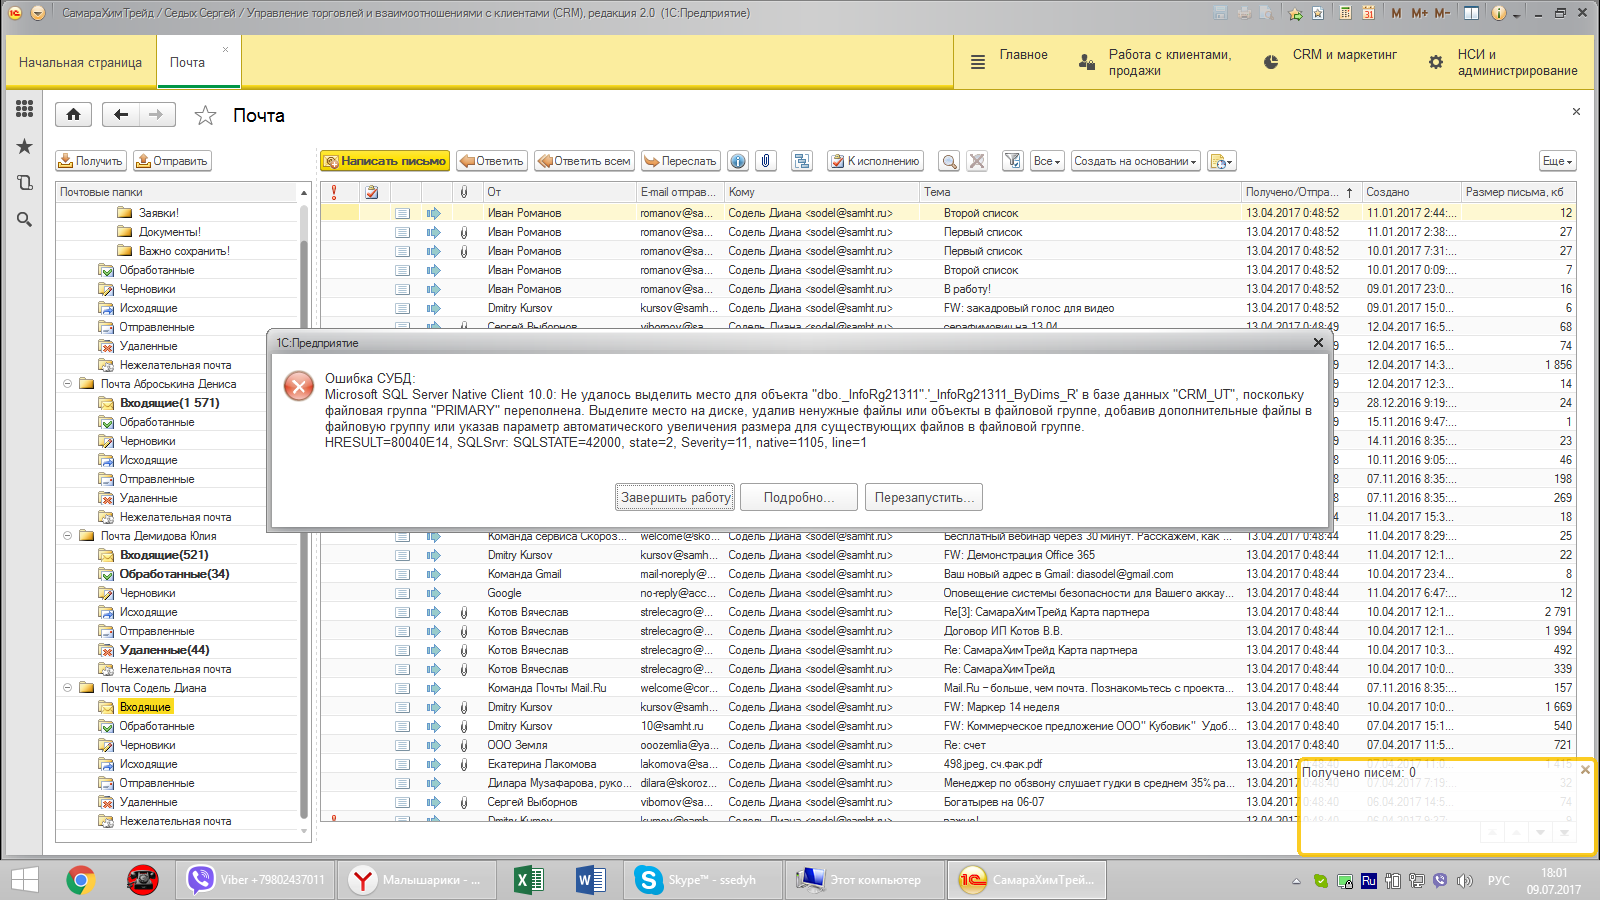Image resolution: width=1600 pixels, height=900 pixels.
Task: Click the Viber icon on the taskbar
Action: tap(201, 880)
